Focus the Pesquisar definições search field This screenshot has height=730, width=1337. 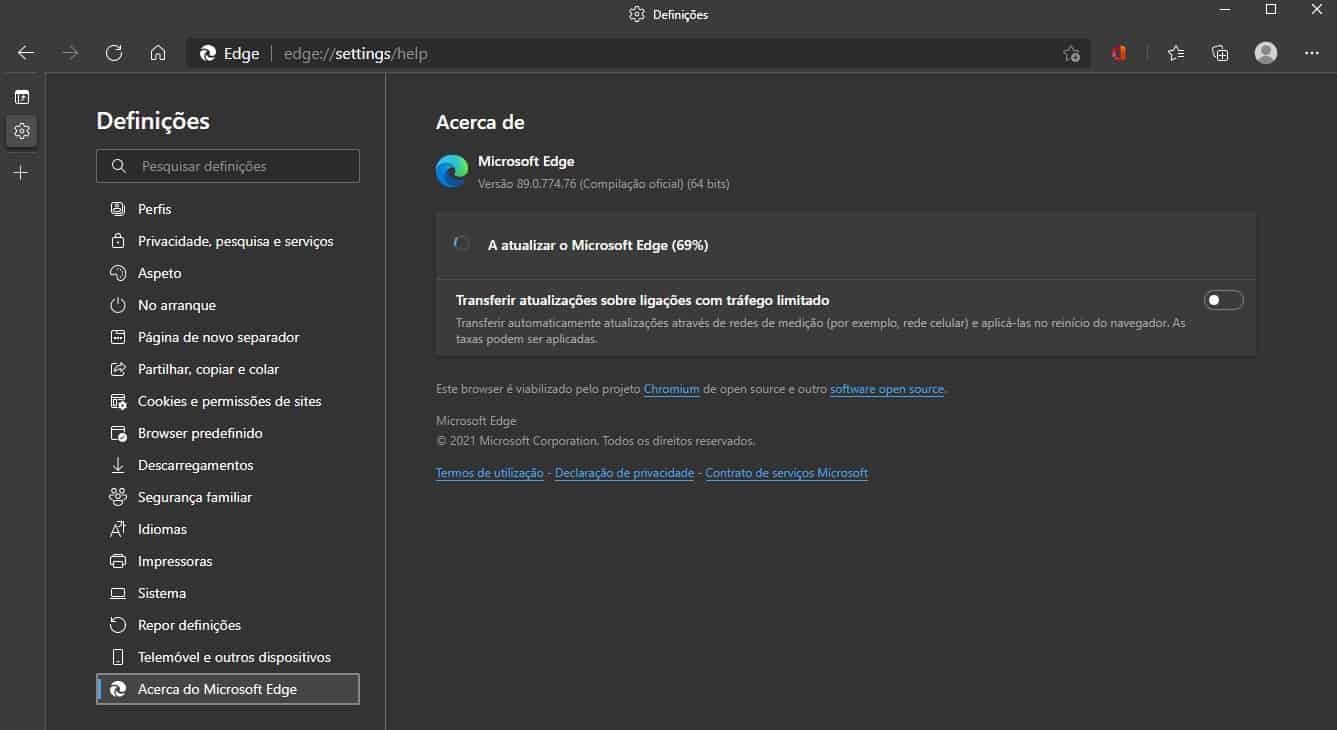pyautogui.click(x=228, y=166)
